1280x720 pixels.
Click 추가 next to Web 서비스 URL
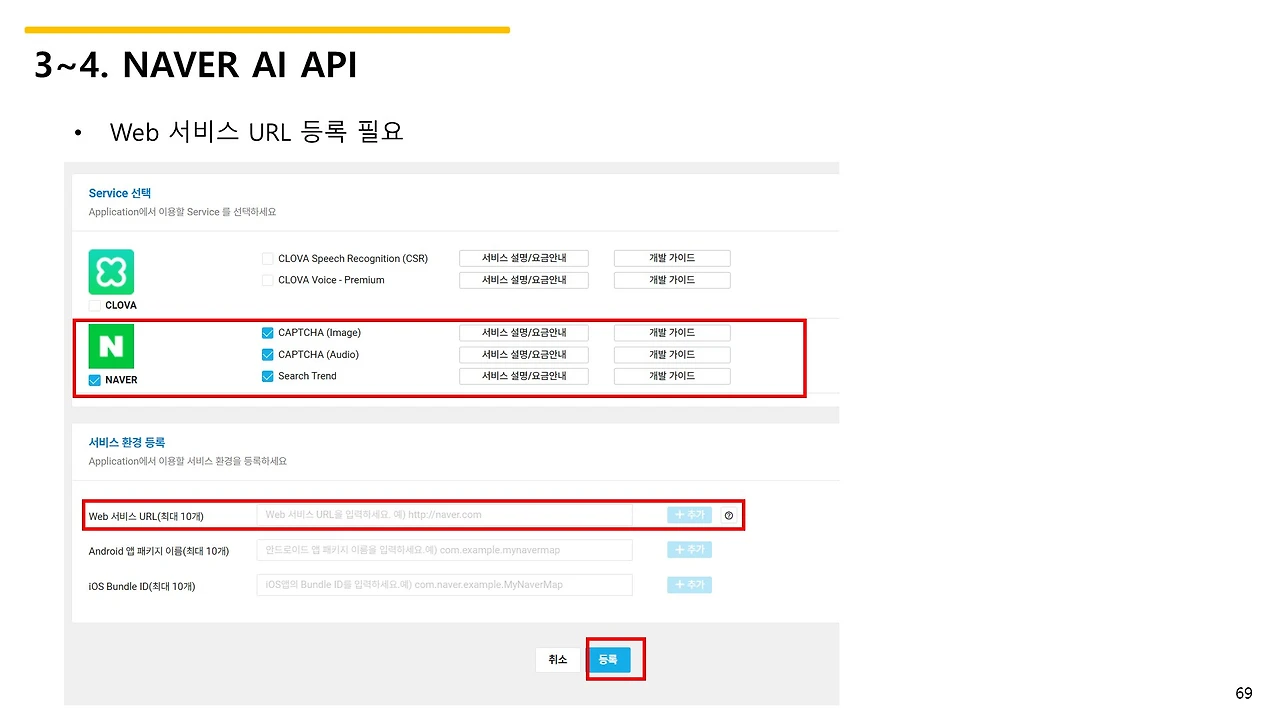pos(690,515)
